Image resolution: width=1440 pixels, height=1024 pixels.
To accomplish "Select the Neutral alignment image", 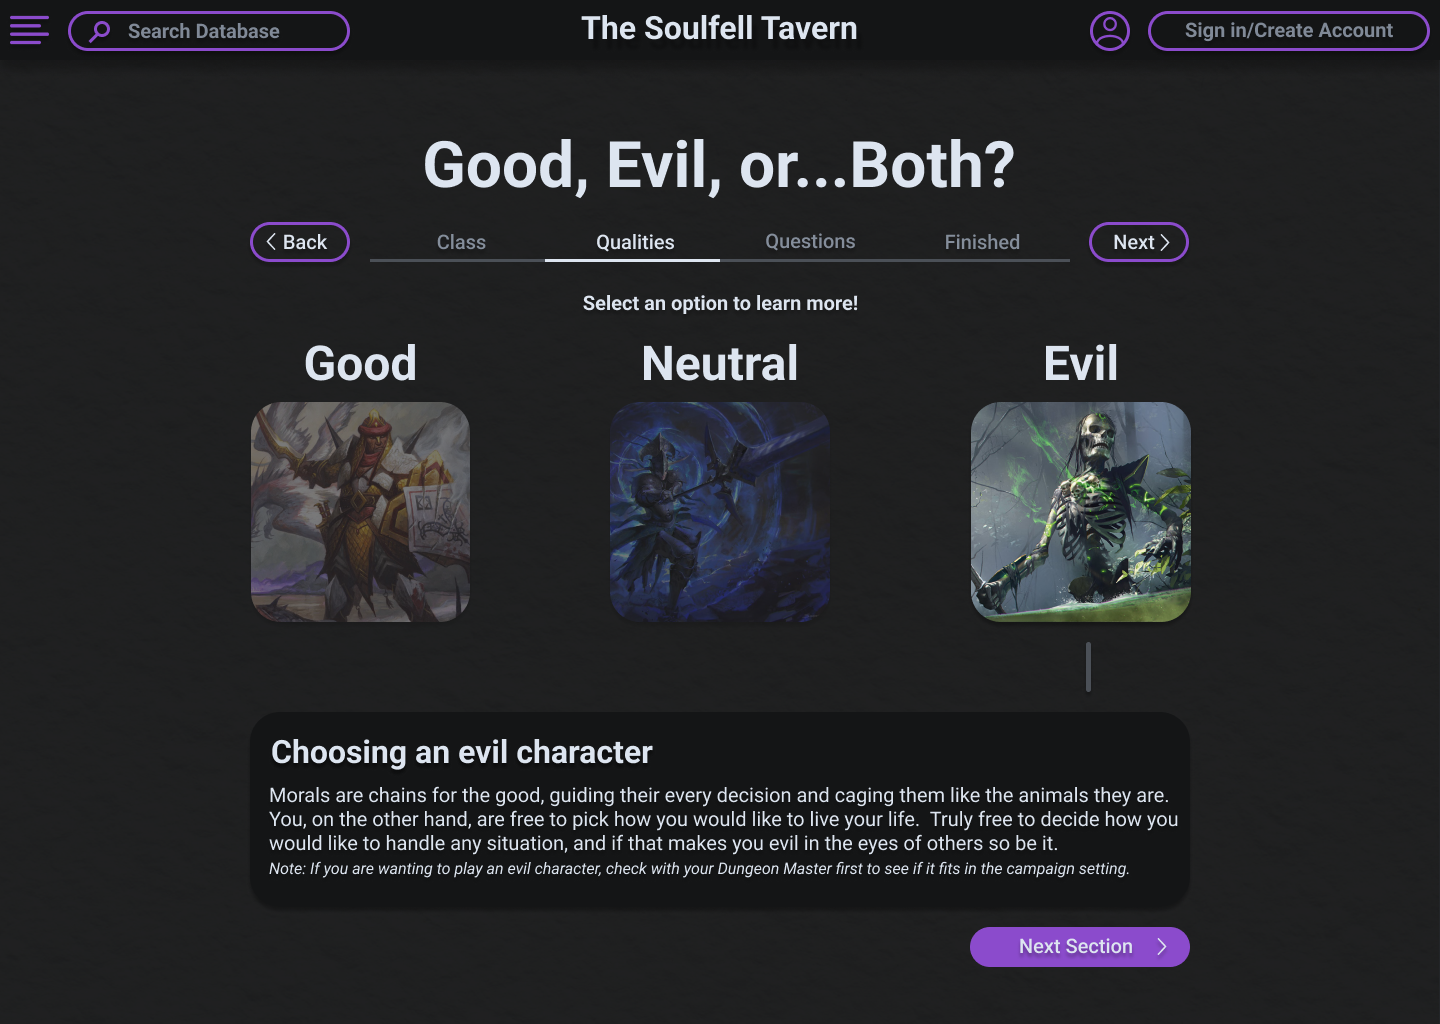I will click(x=720, y=512).
